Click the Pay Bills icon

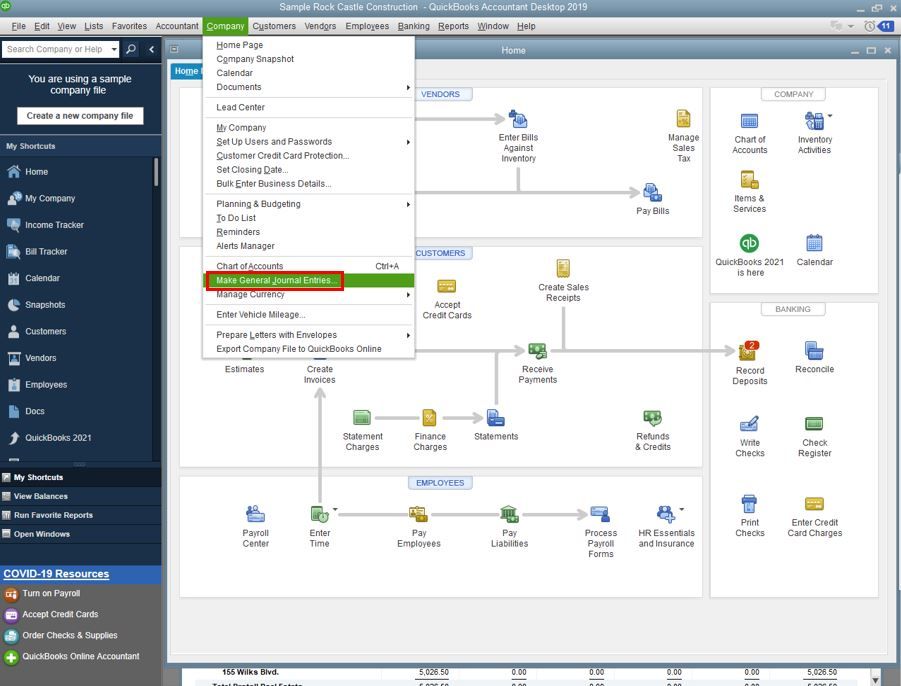(x=652, y=192)
